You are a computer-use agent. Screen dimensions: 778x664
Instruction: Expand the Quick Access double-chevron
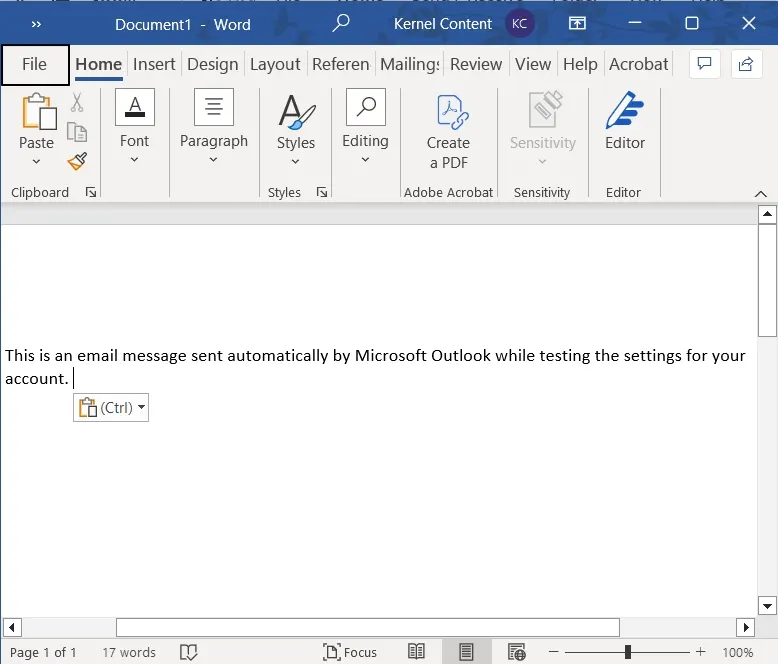point(36,24)
